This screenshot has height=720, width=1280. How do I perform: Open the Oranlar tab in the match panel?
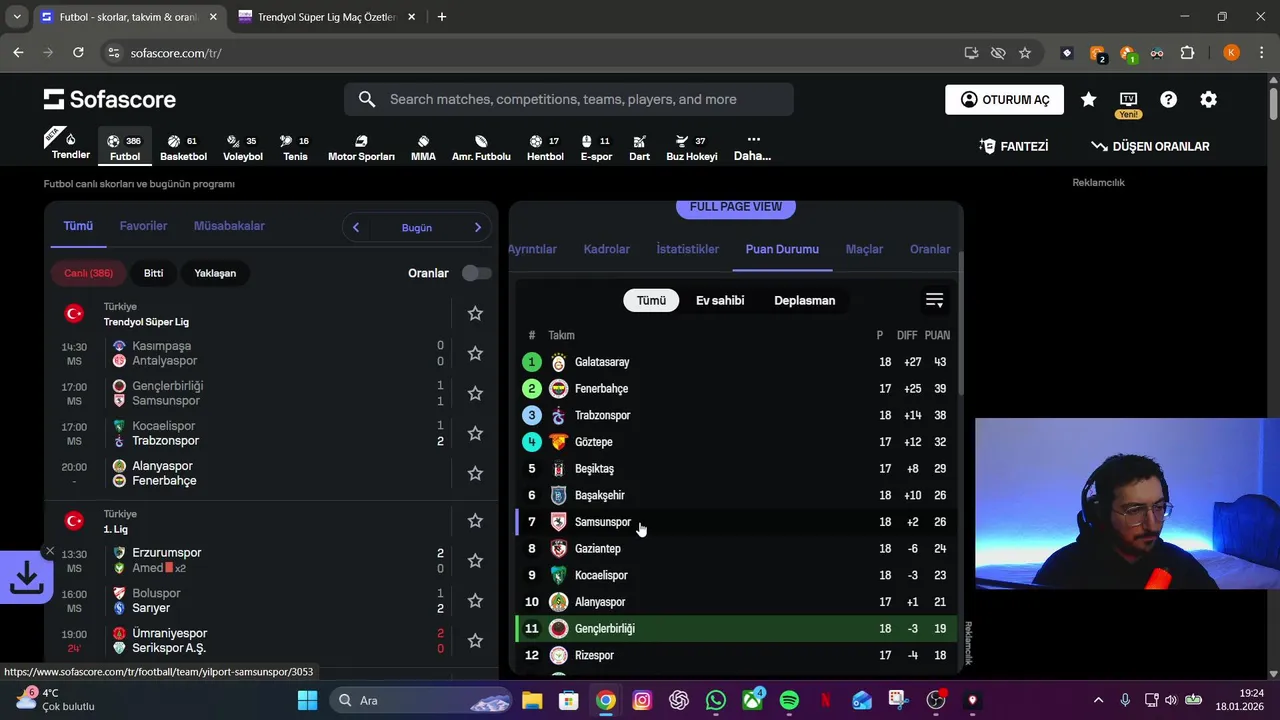(x=930, y=249)
